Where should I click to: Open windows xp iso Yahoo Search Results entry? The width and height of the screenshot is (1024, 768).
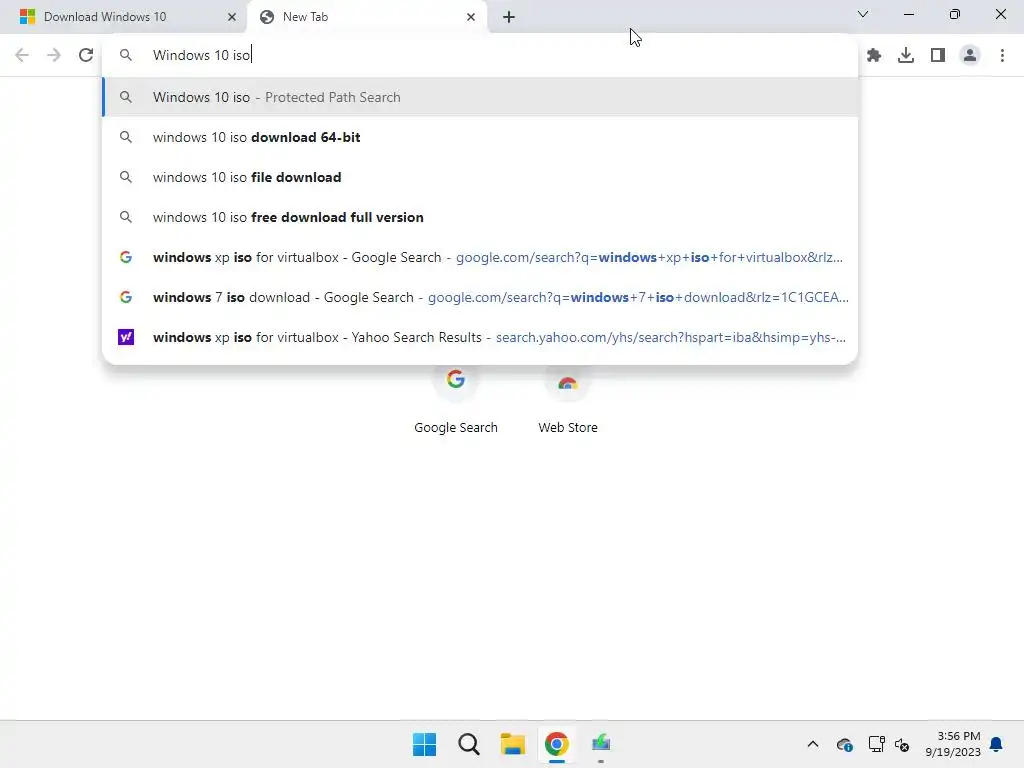(480, 337)
